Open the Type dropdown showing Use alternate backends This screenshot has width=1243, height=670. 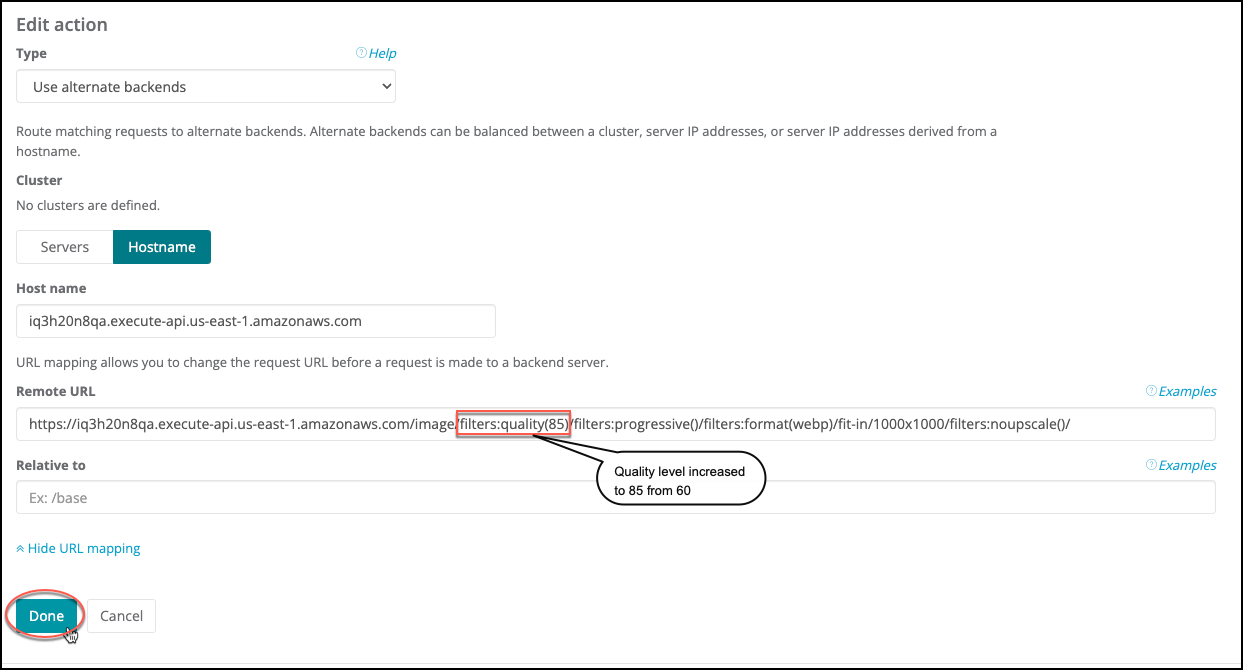point(206,87)
